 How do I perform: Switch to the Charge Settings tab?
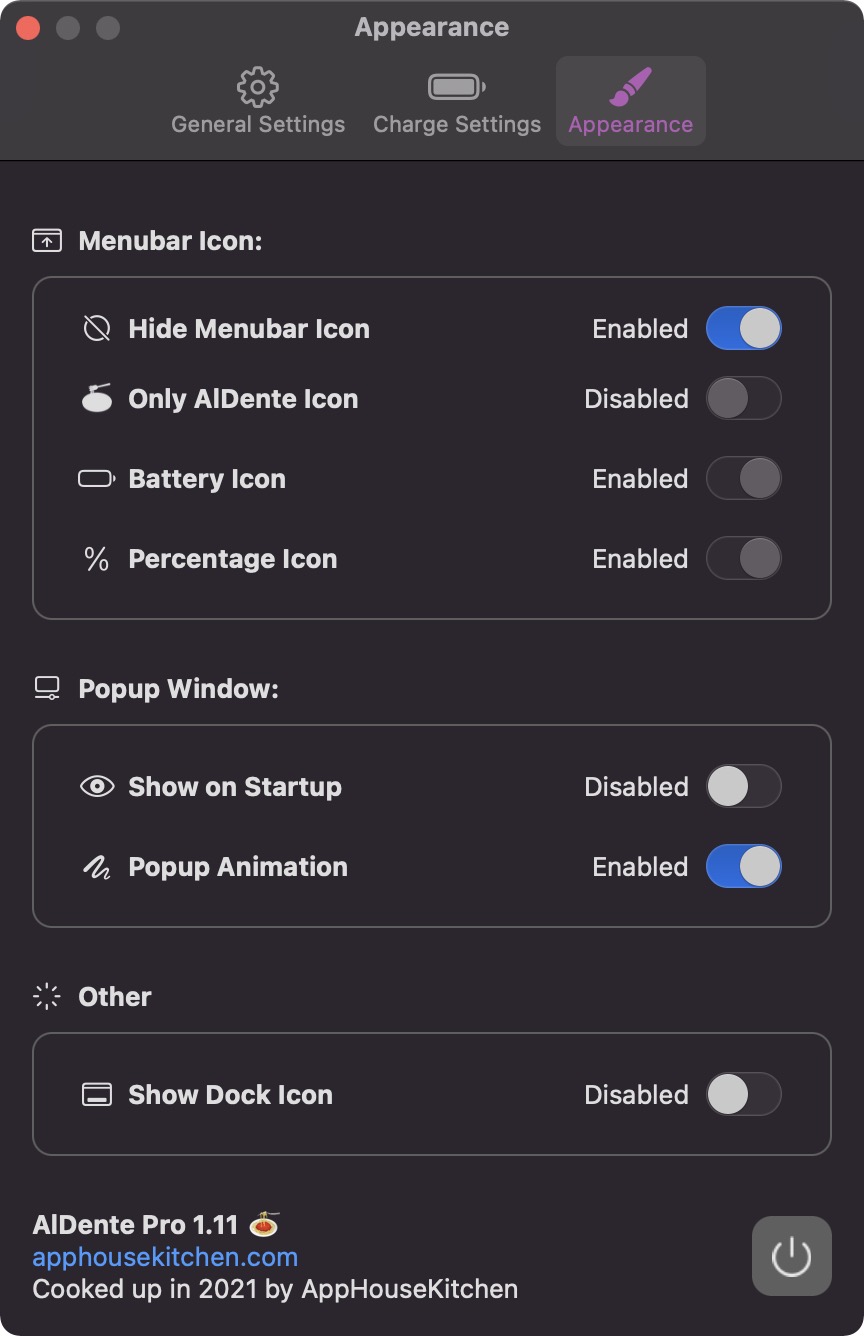click(x=457, y=102)
